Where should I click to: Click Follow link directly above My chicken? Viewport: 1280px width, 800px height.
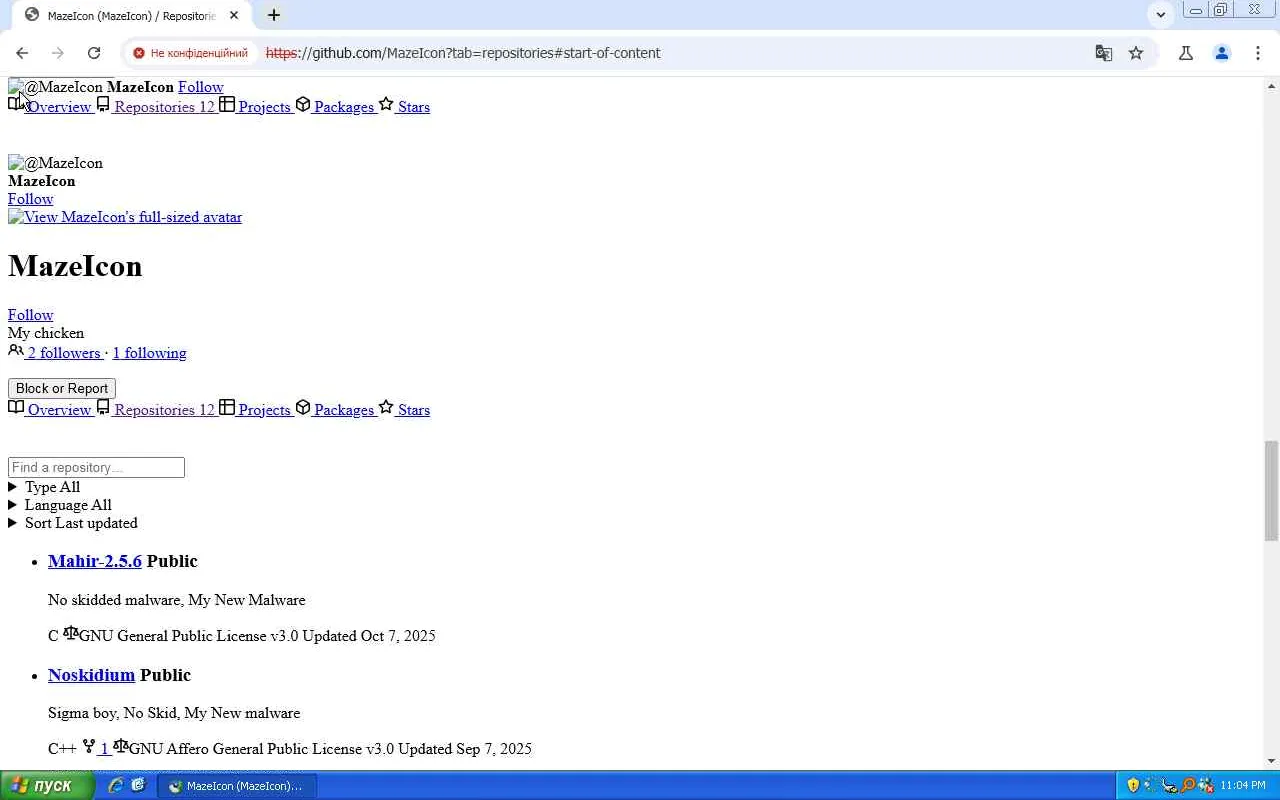pyautogui.click(x=30, y=315)
